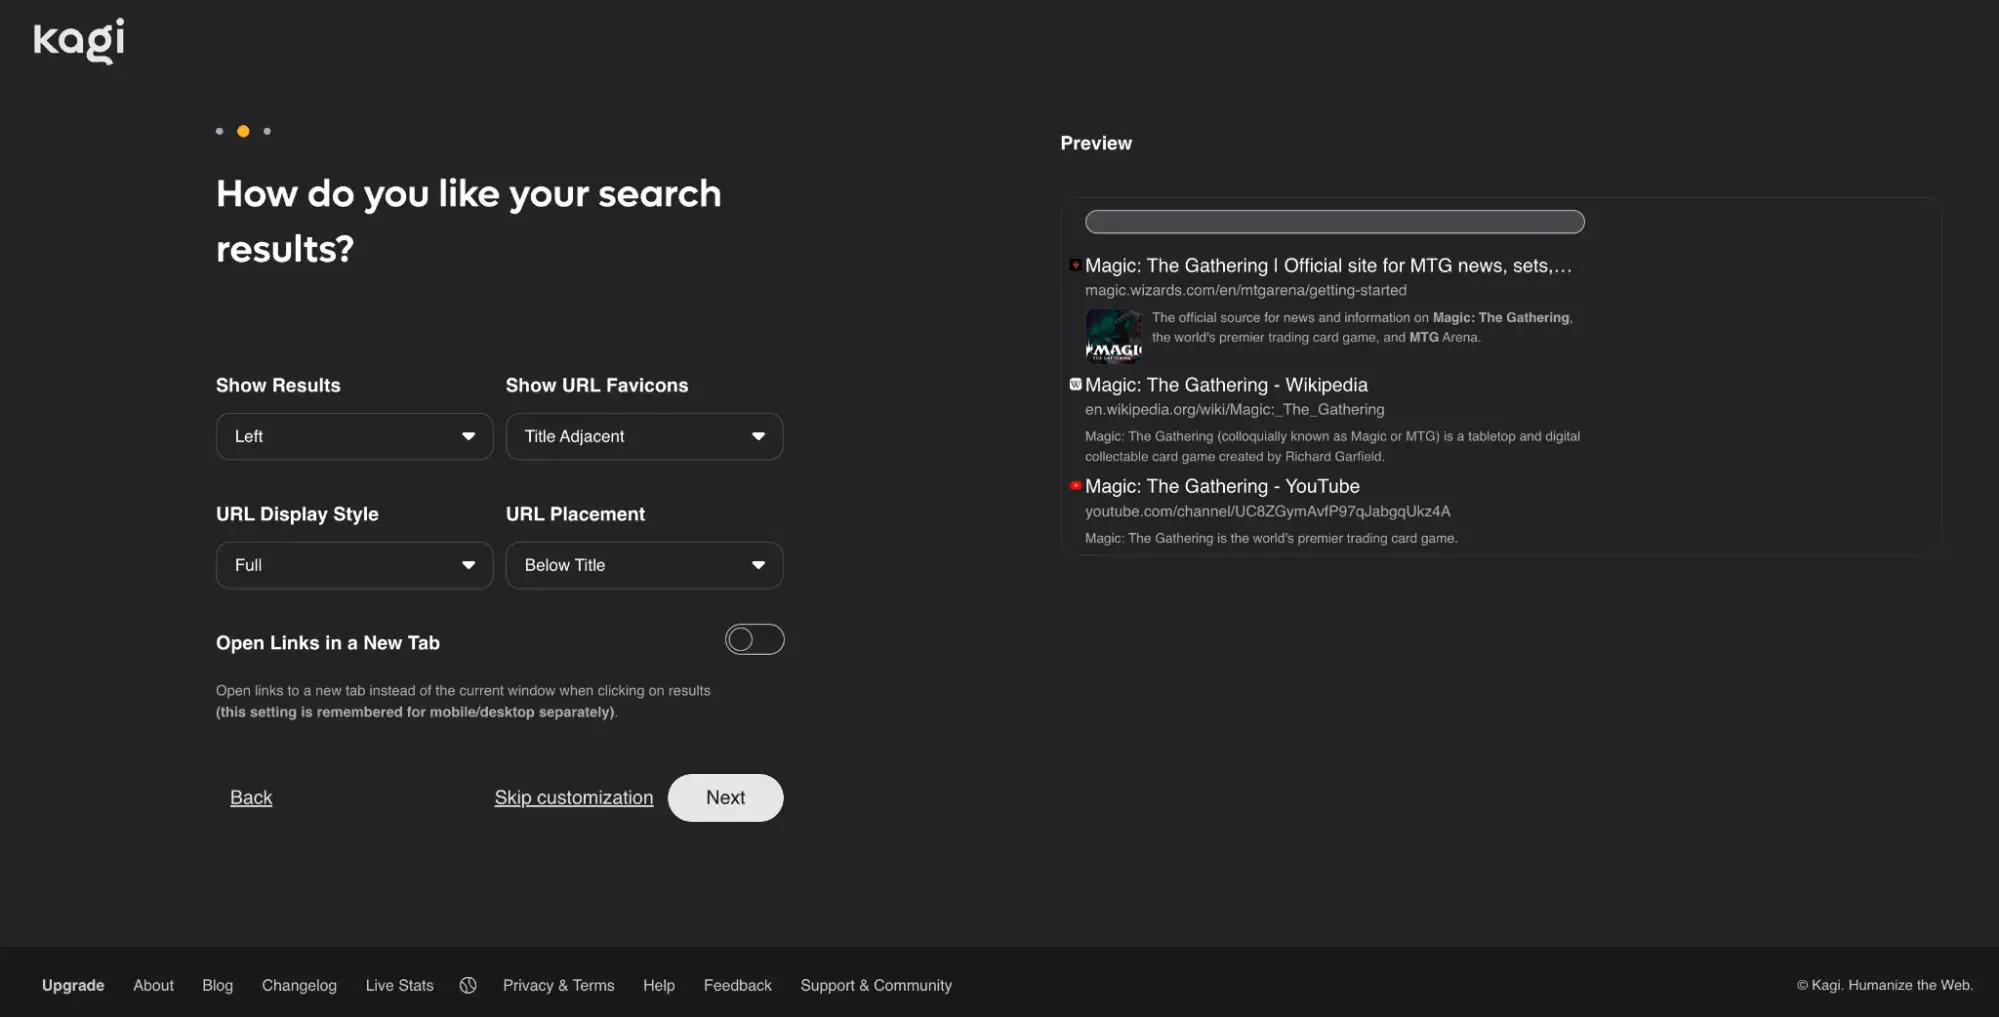Click the Magic thumbnail image in preview
This screenshot has height=1018, width=1999.
pyautogui.click(x=1113, y=335)
